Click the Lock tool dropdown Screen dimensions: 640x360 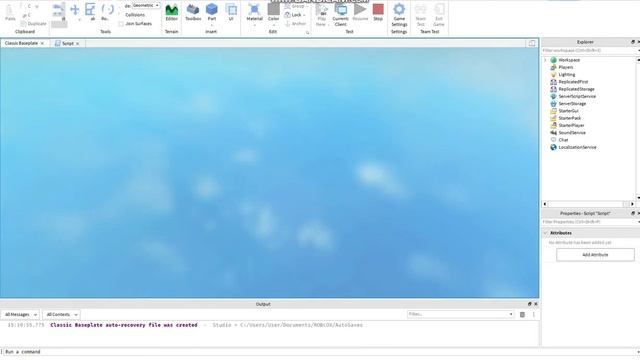point(296,15)
